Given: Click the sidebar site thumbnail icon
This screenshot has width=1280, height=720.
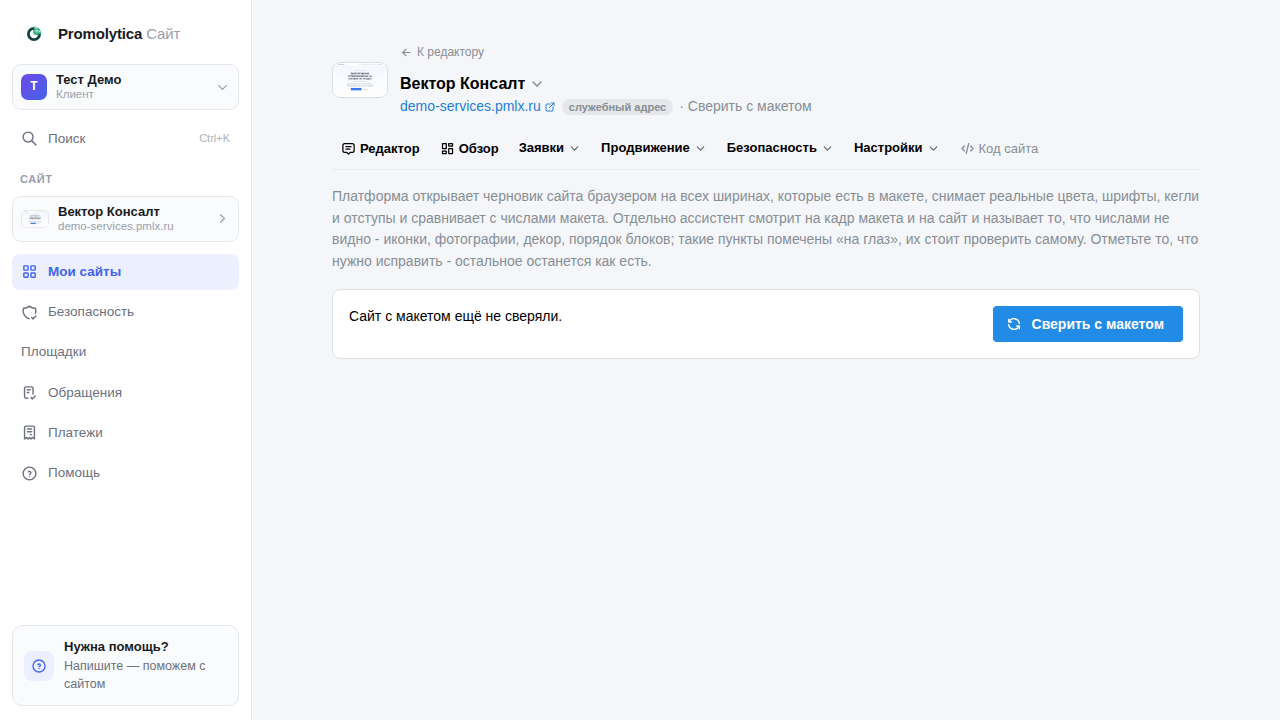Looking at the screenshot, I should pos(35,219).
